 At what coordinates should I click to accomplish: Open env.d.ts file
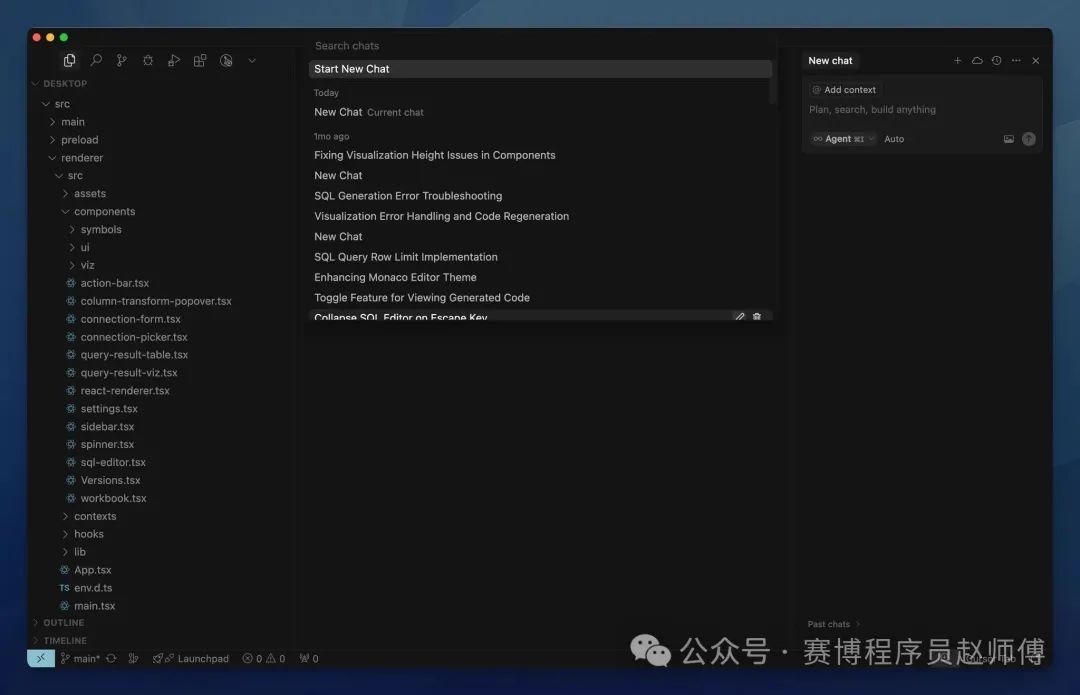93,588
